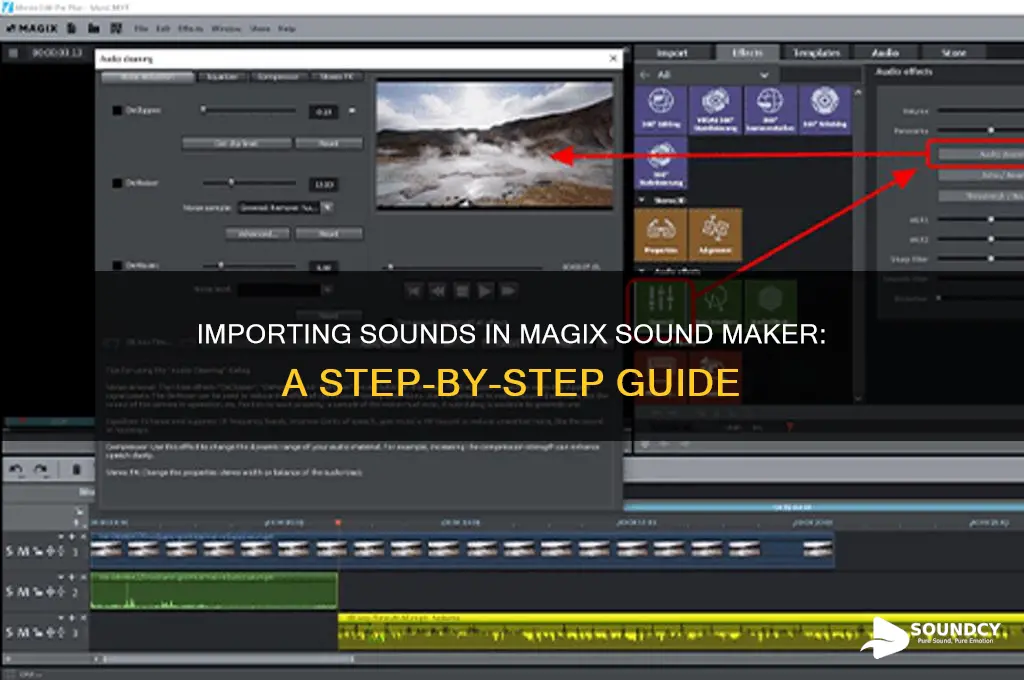This screenshot has height=680, width=1024.
Task: Click the lock icon on the yellow audio track
Action: (x=39, y=632)
